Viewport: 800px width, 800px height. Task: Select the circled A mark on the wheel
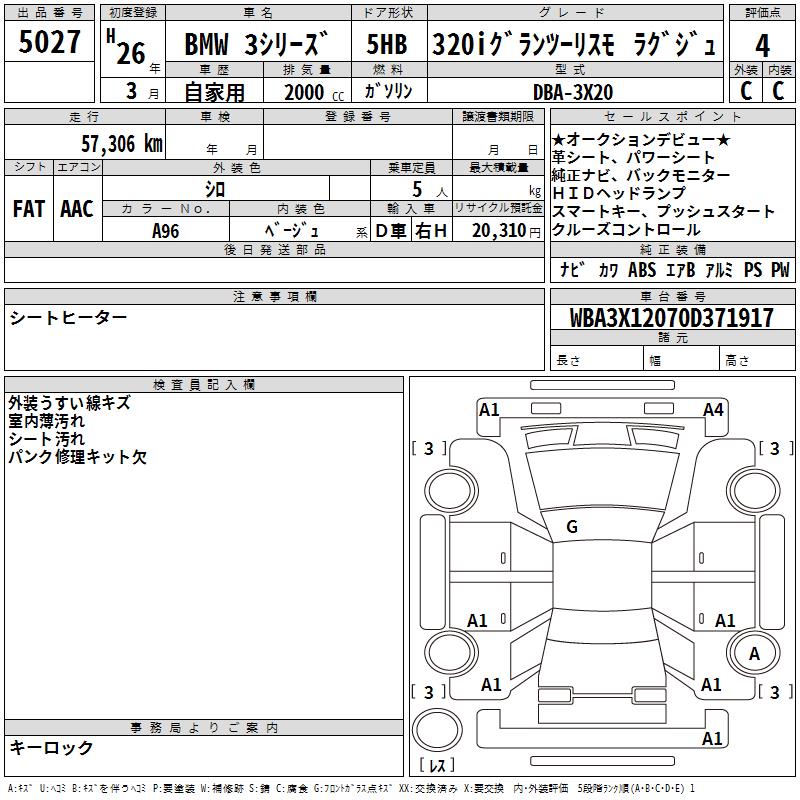[x=755, y=653]
